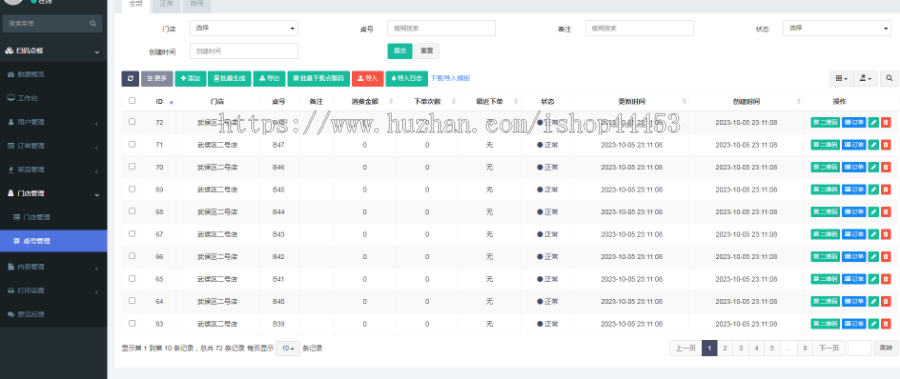Open the export type dropdown in toolbar
This screenshot has height=379, width=900.
[x=866, y=79]
